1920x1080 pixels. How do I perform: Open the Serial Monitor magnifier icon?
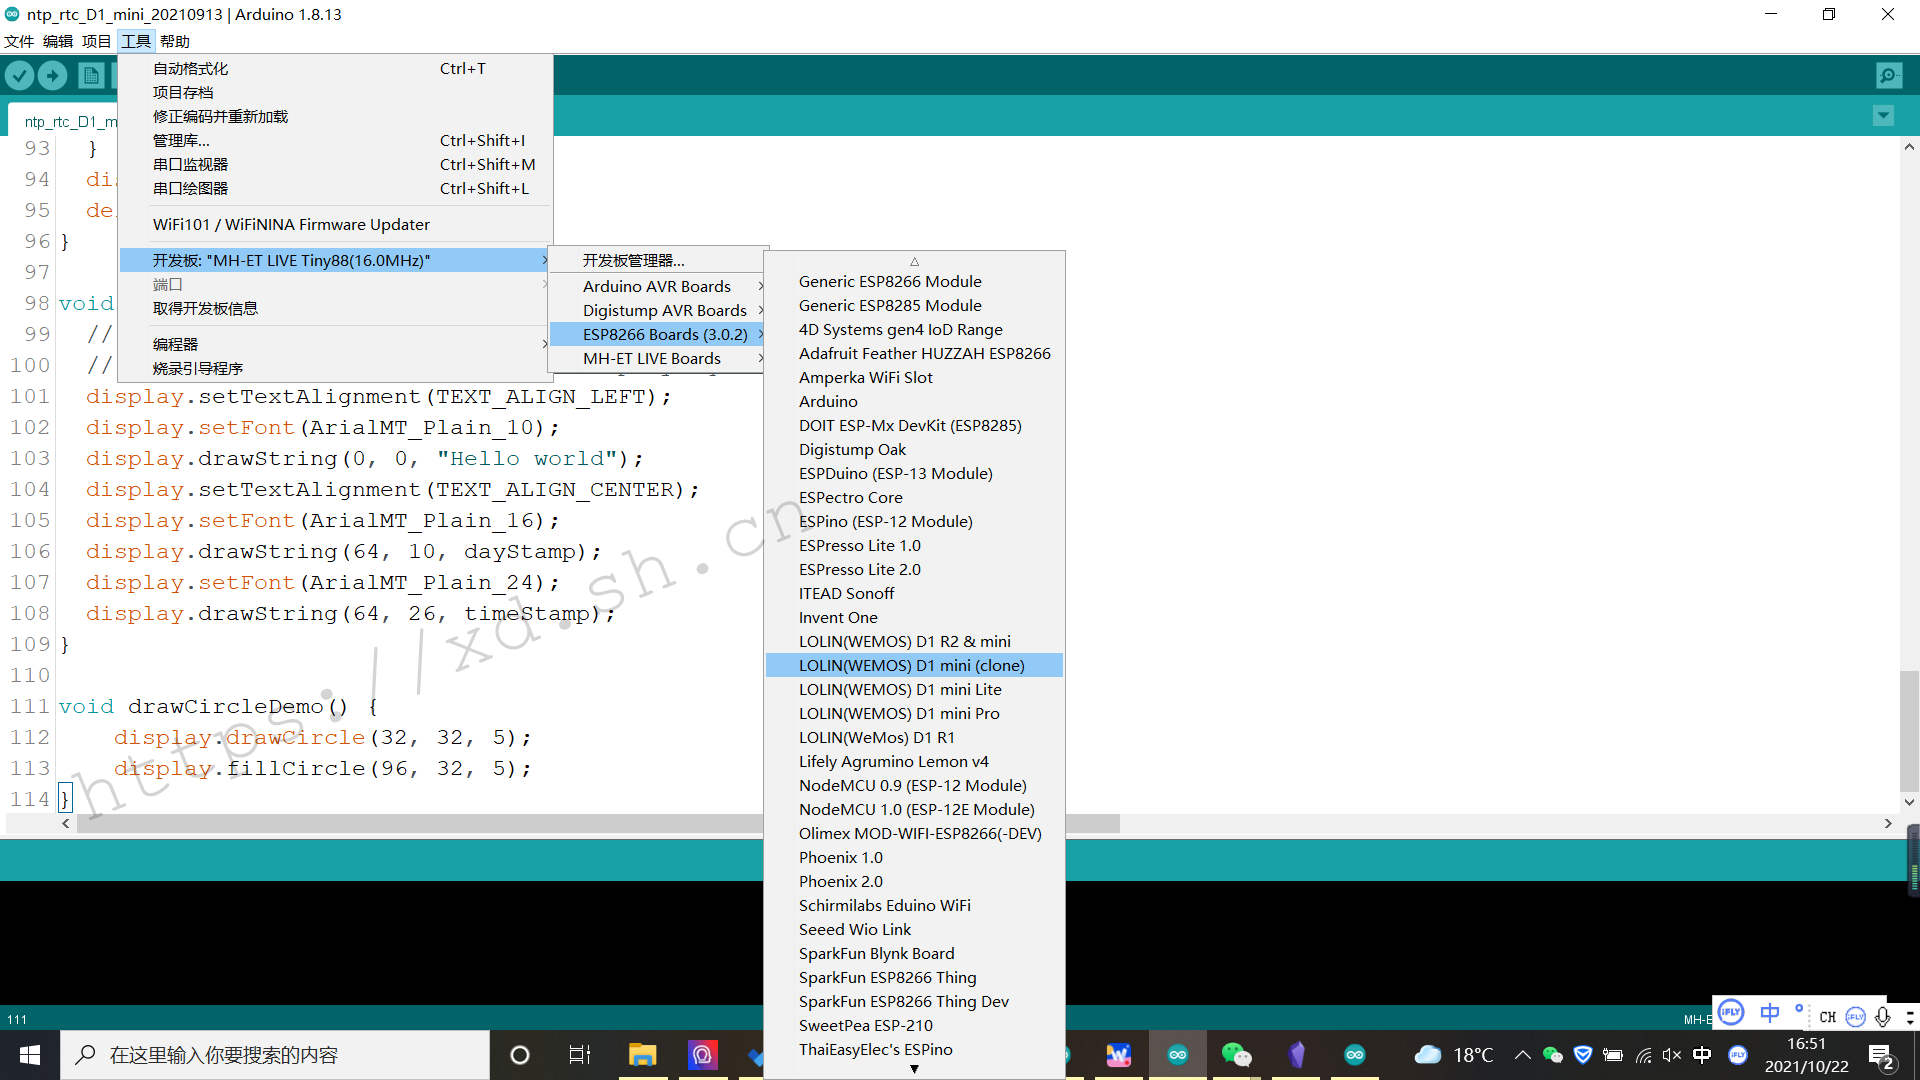[1889, 76]
